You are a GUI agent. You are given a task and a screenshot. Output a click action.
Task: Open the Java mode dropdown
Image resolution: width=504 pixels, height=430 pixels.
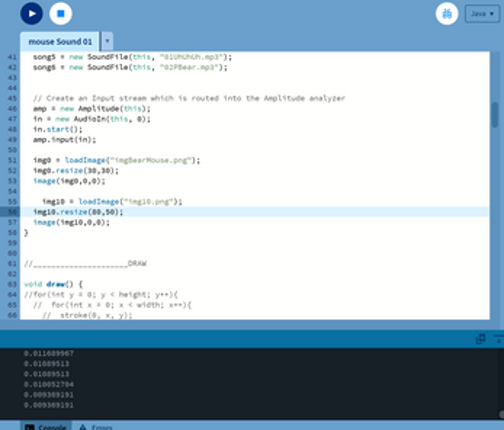coord(482,14)
